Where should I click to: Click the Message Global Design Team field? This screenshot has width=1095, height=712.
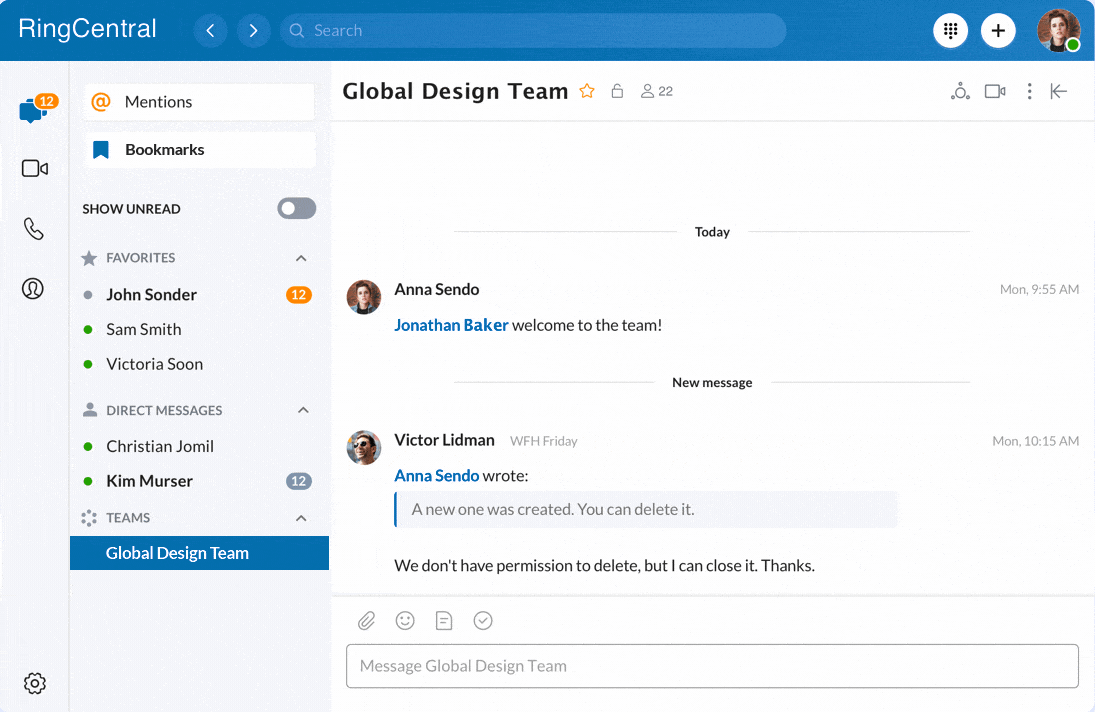pyautogui.click(x=712, y=666)
